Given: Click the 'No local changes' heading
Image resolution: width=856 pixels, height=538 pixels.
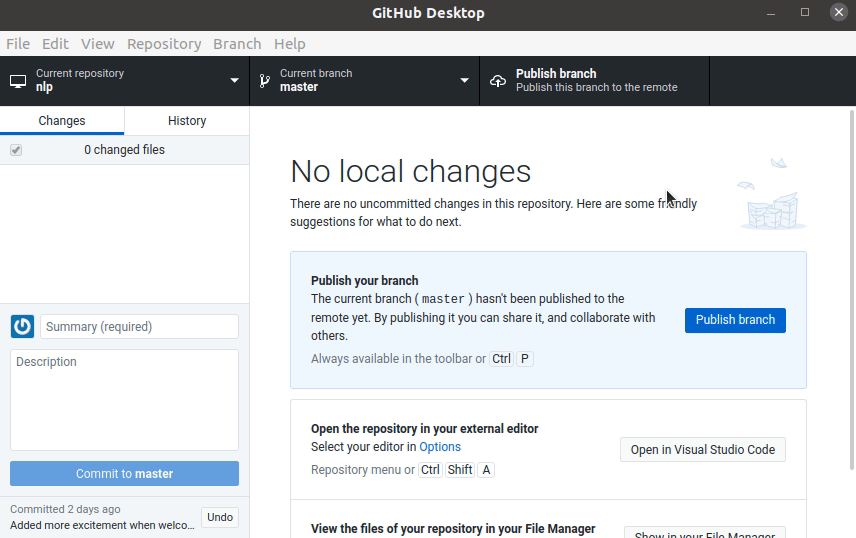Looking at the screenshot, I should [411, 172].
